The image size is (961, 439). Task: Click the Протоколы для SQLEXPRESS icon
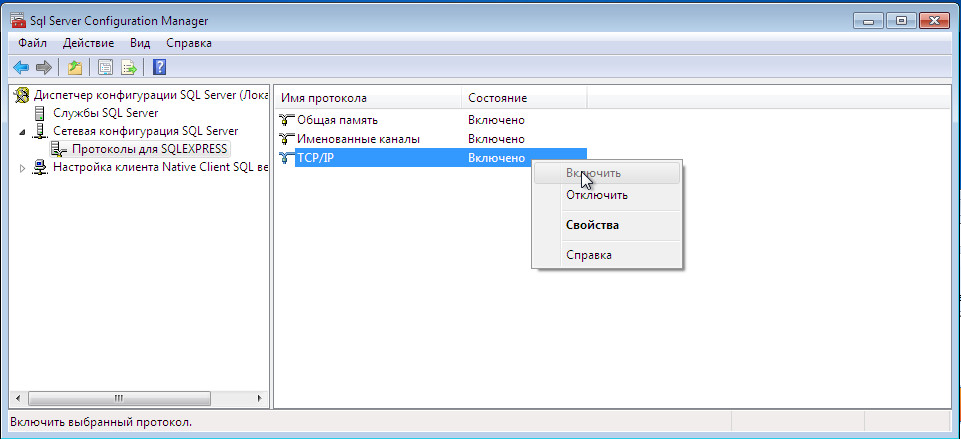[x=59, y=148]
